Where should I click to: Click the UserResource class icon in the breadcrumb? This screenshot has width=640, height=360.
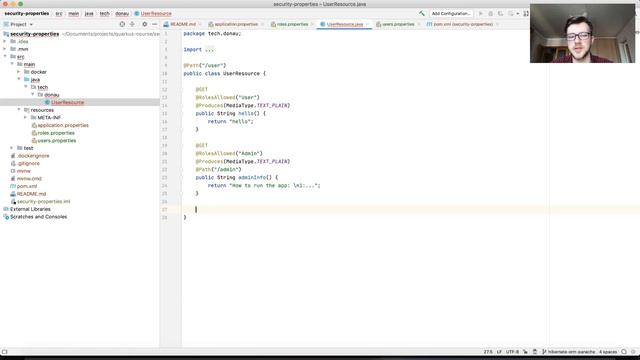point(137,13)
